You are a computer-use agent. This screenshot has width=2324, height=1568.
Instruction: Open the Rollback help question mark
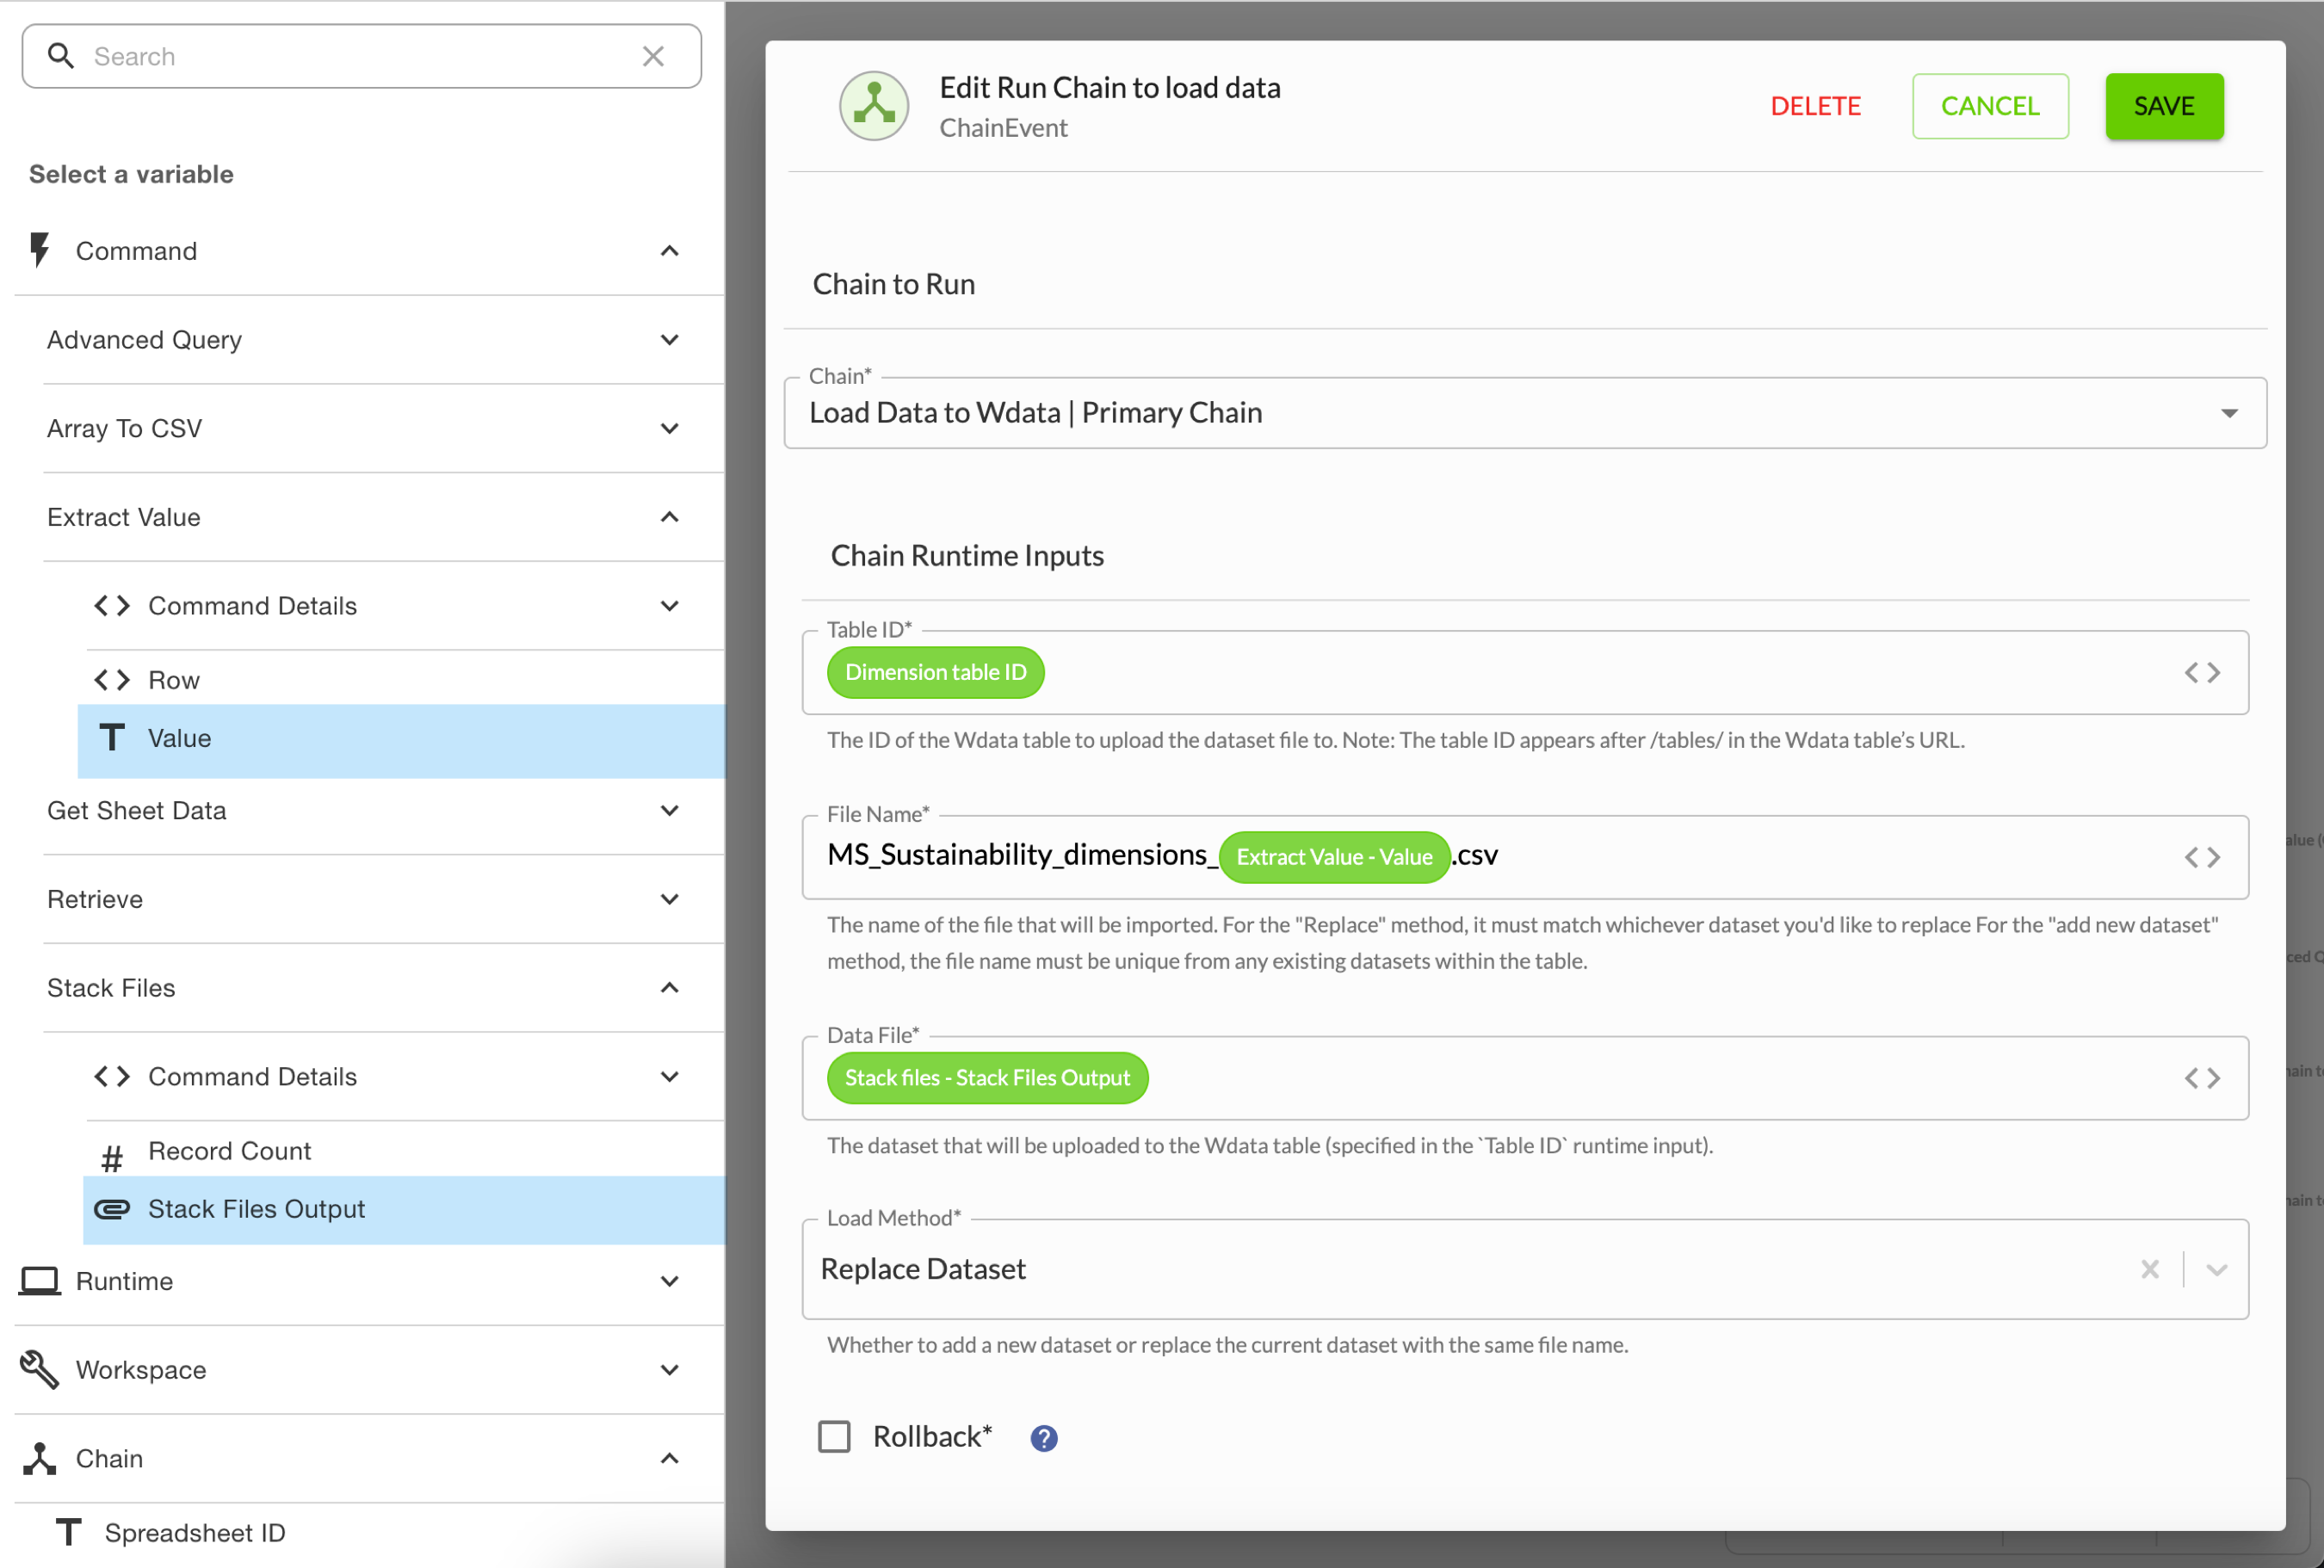pos(1043,1437)
